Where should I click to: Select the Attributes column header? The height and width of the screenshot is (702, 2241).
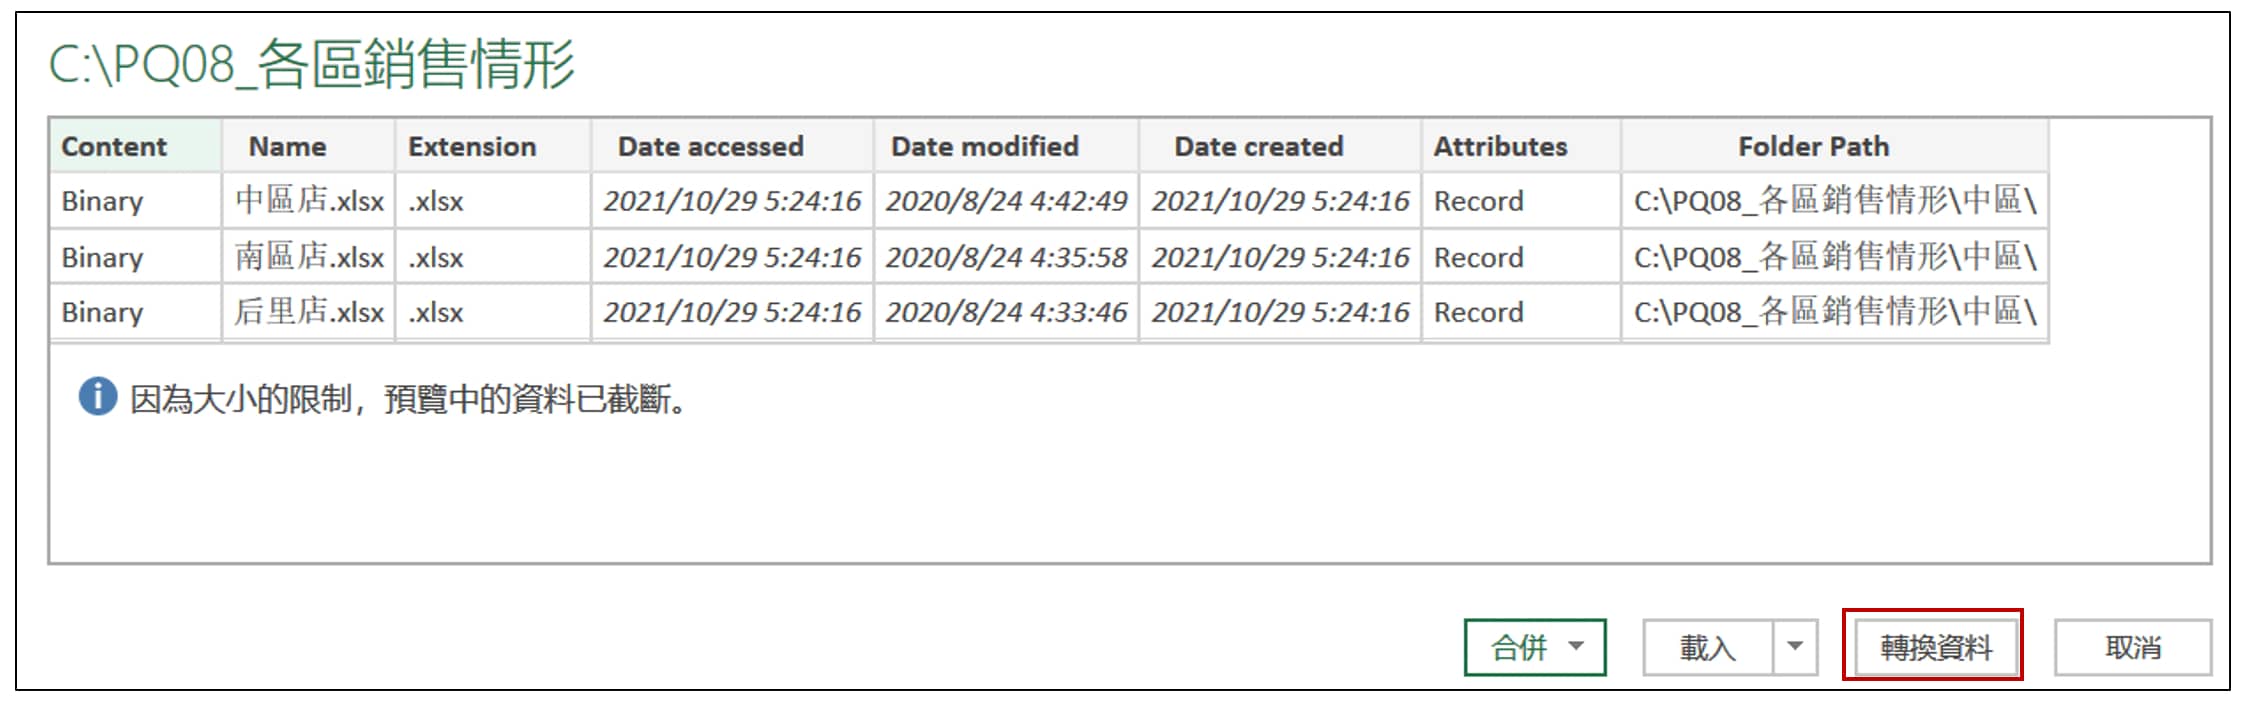click(1500, 146)
